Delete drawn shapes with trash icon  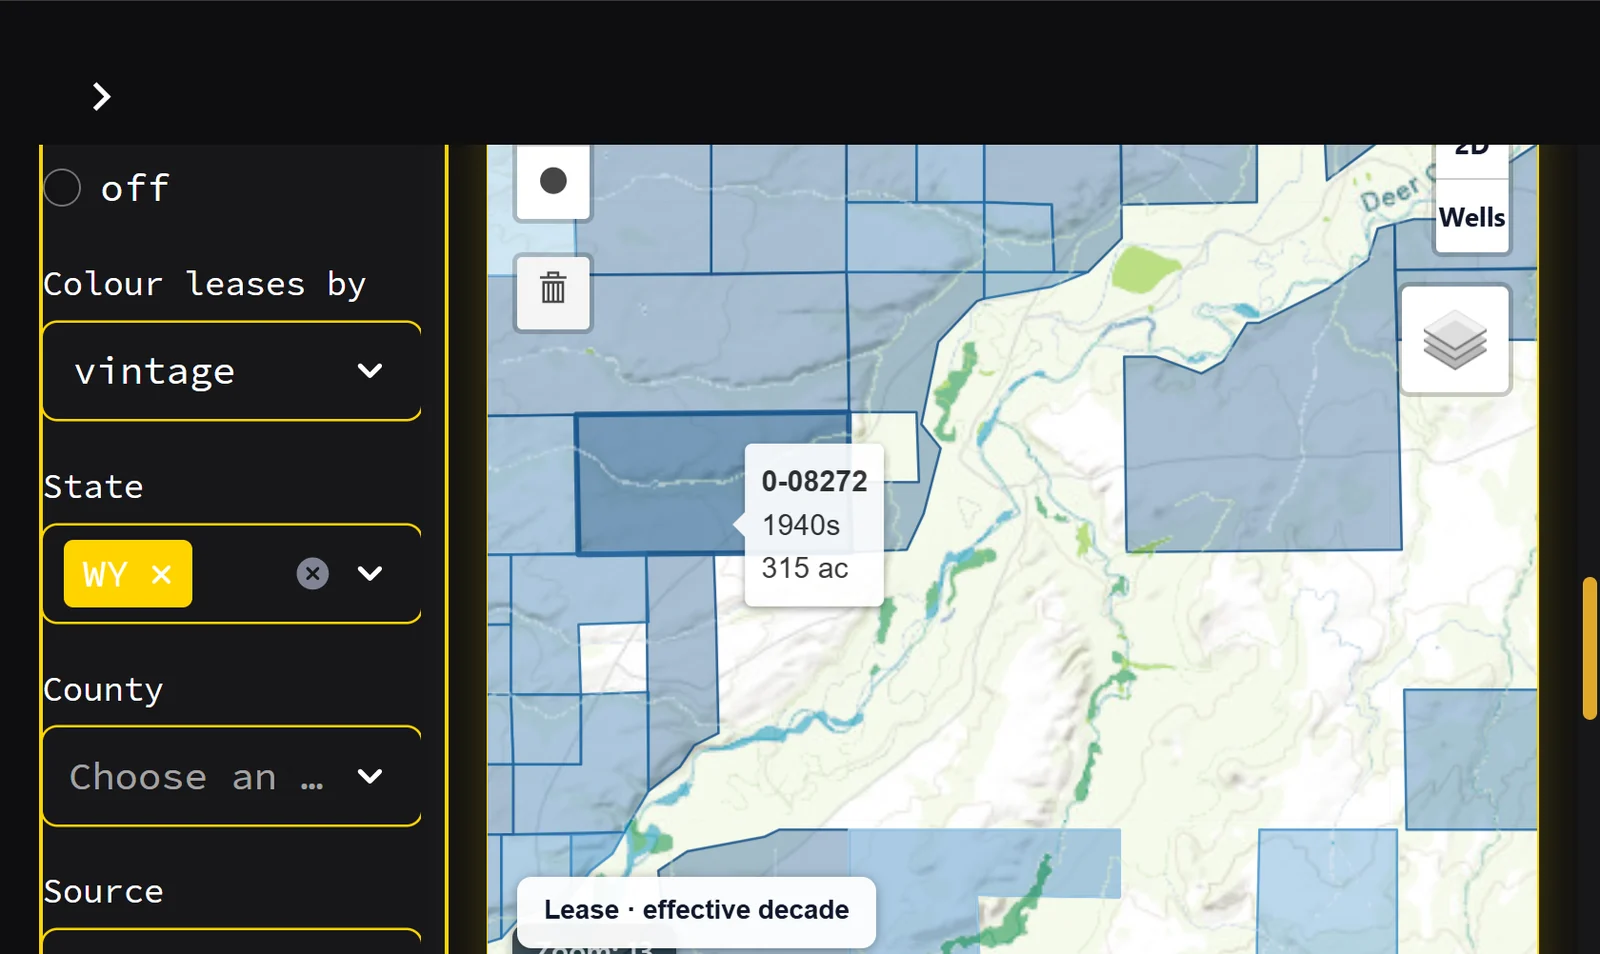pyautogui.click(x=553, y=291)
